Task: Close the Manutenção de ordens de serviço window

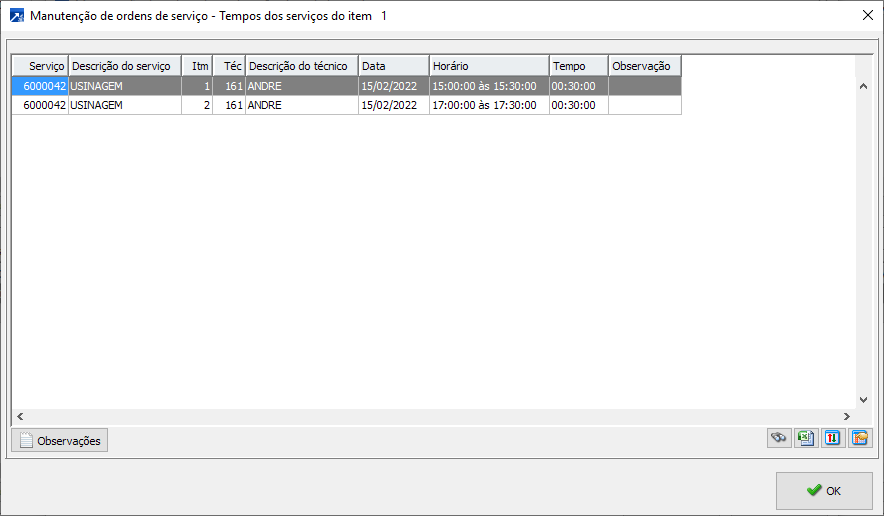Action: click(x=868, y=15)
